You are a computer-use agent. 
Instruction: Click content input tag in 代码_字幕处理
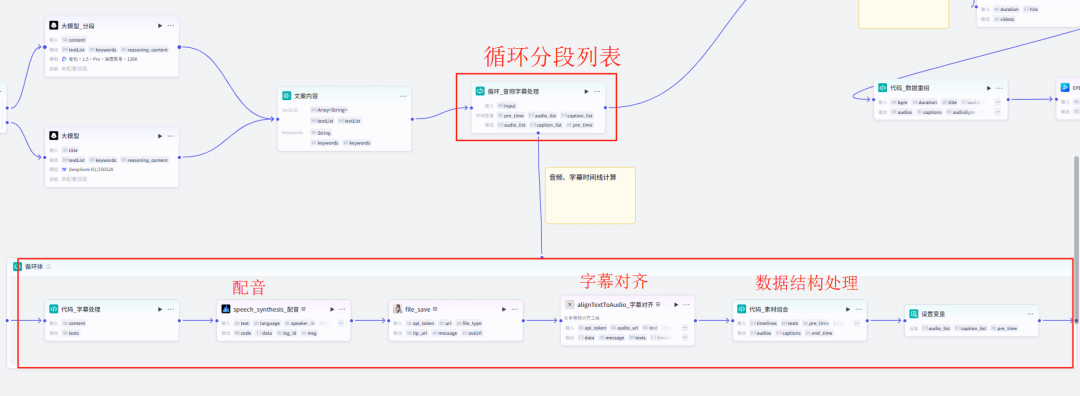click(x=74, y=323)
